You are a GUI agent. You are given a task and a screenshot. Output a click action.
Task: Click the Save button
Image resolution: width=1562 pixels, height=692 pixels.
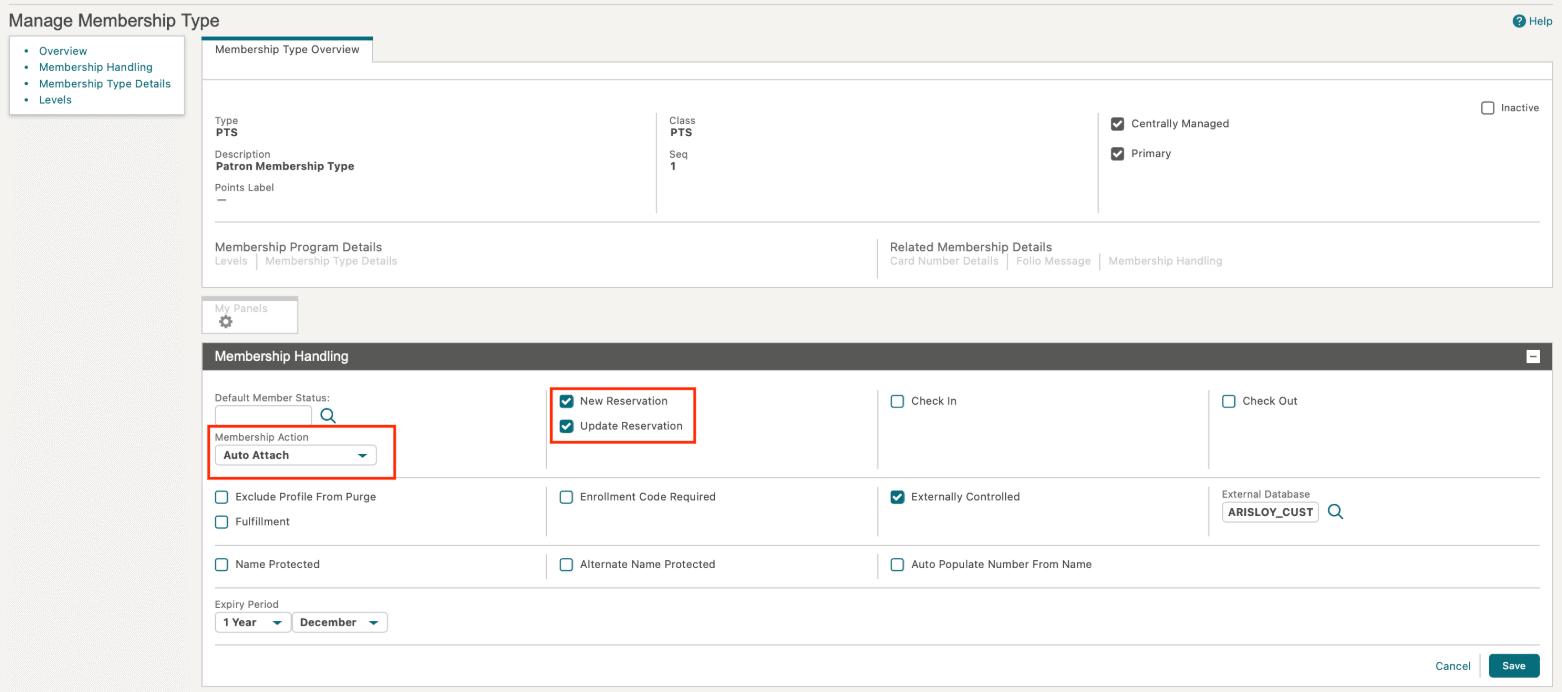[1513, 665]
